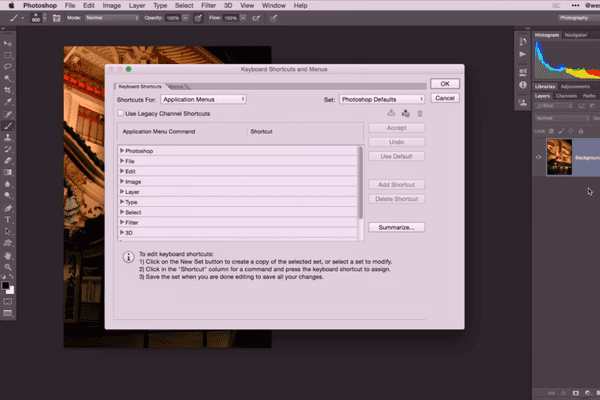
Task: Click the Cancel button
Action: click(445, 98)
